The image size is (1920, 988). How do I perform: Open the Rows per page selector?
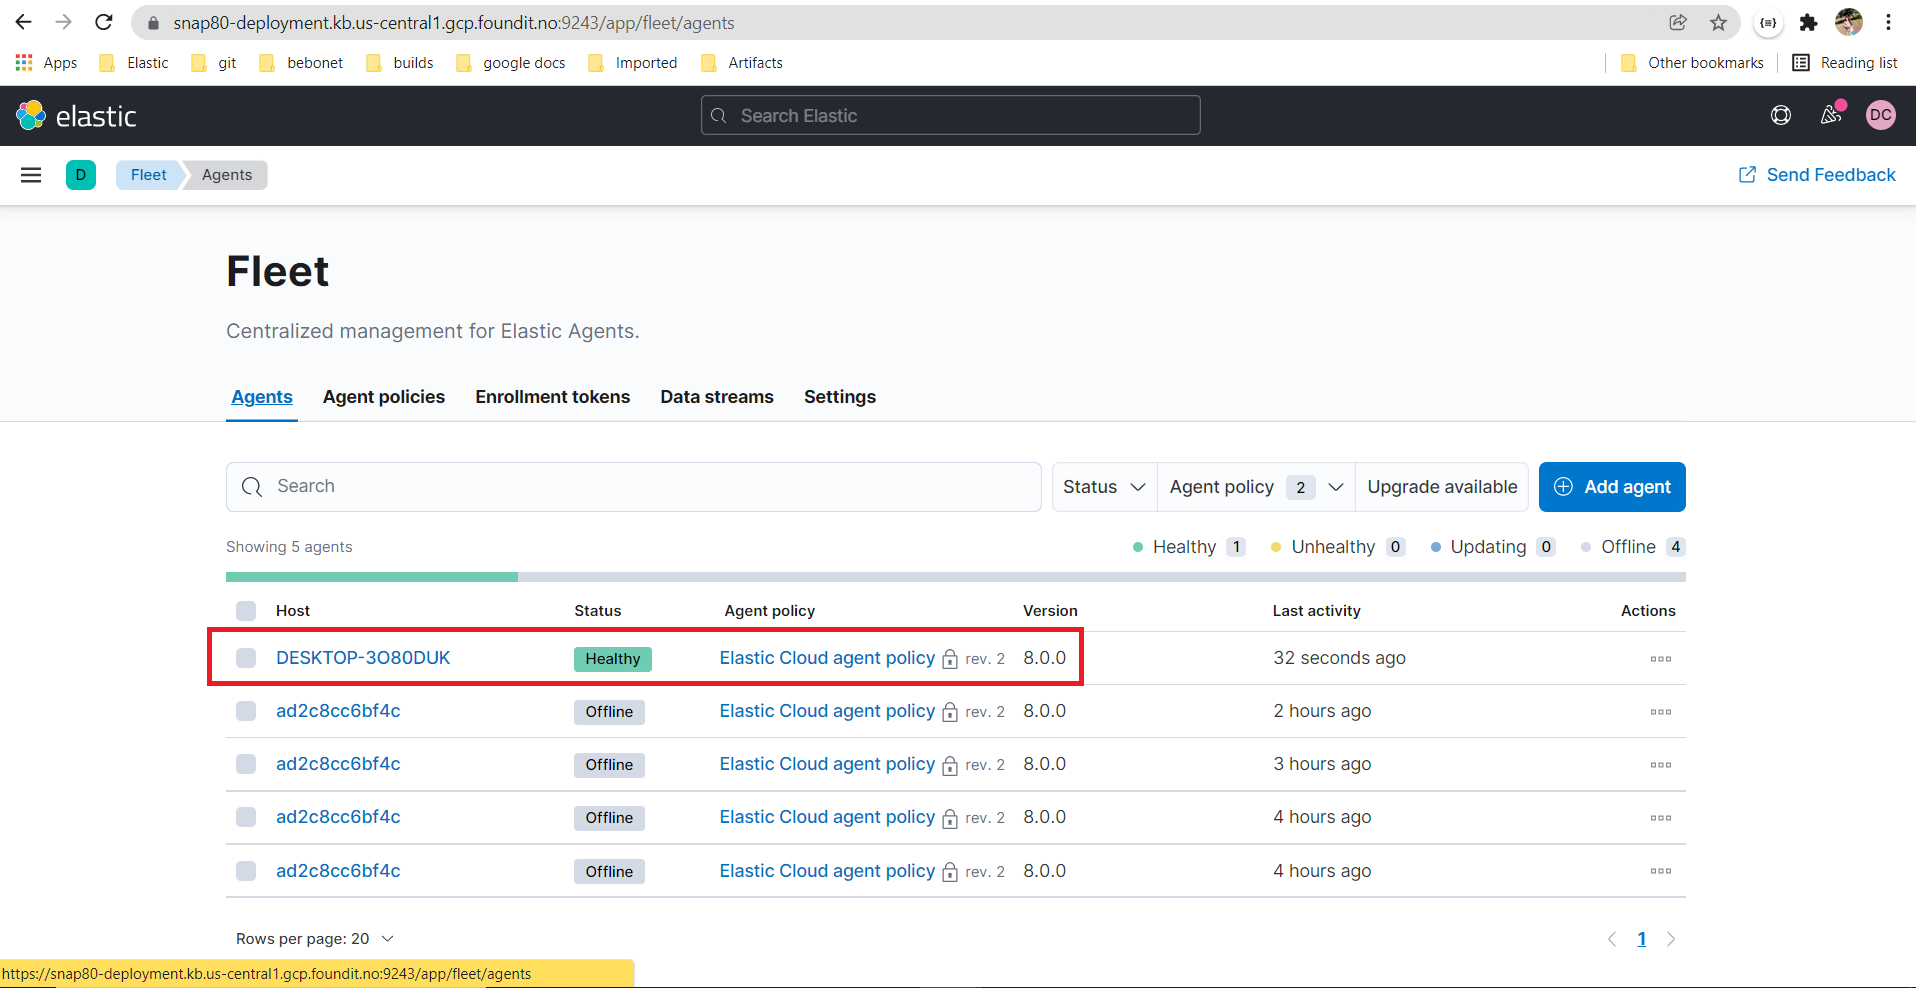coord(315,938)
